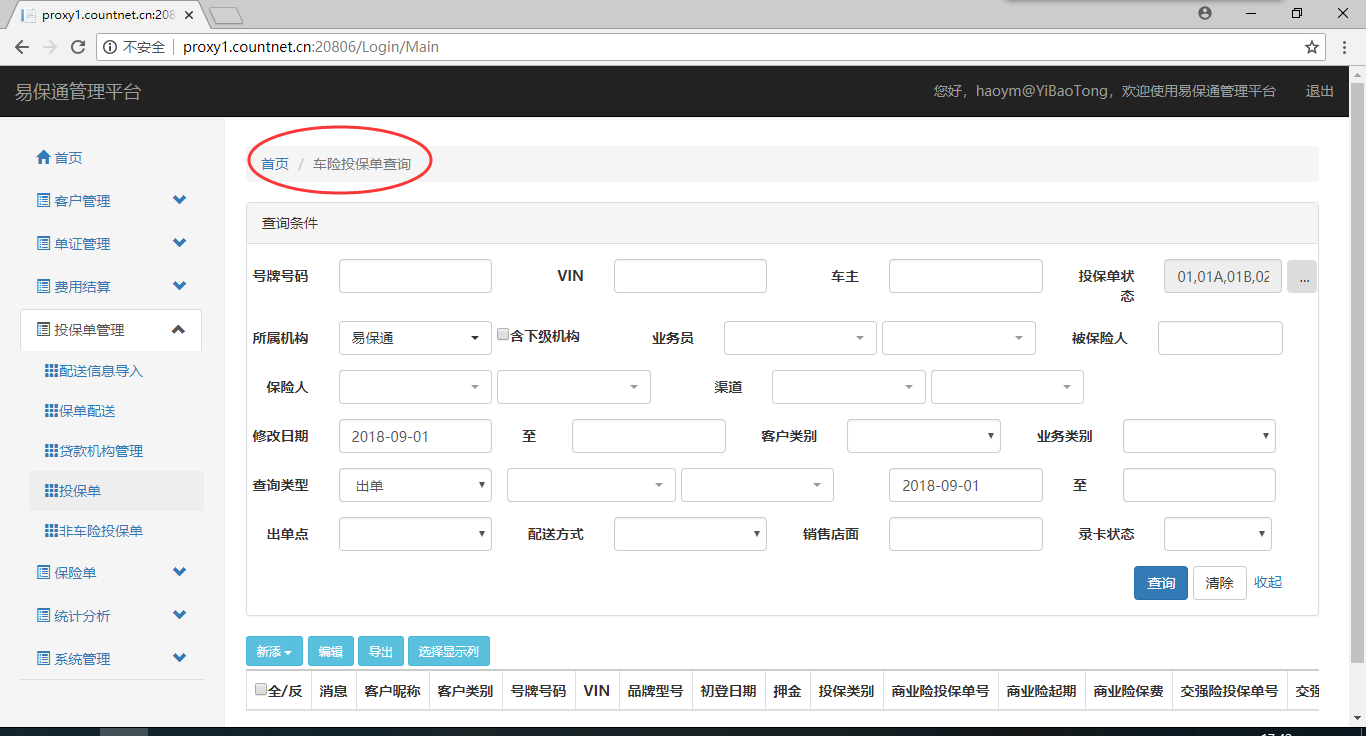Open the 所属机构 dropdown showing 易保通
Image resolution: width=1366 pixels, height=736 pixels.
415,338
